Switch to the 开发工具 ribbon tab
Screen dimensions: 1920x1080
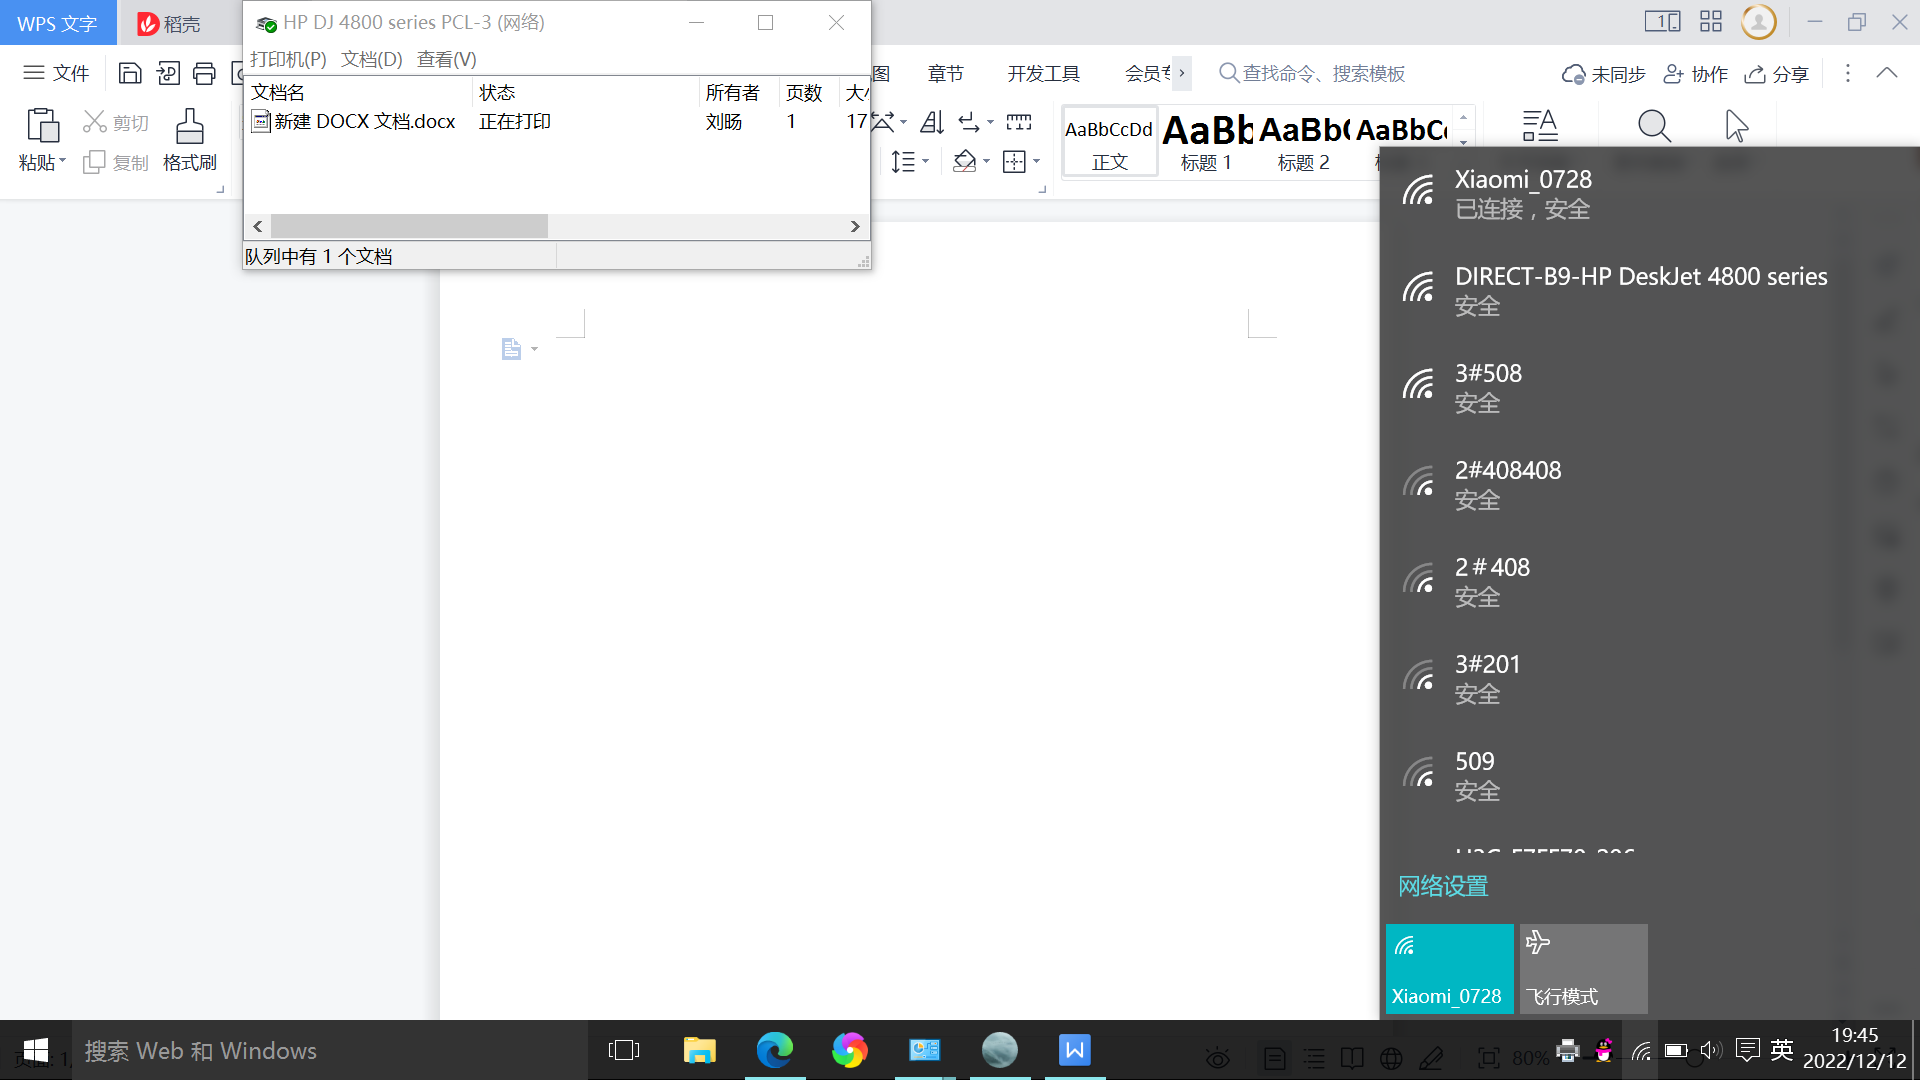pos(1043,73)
